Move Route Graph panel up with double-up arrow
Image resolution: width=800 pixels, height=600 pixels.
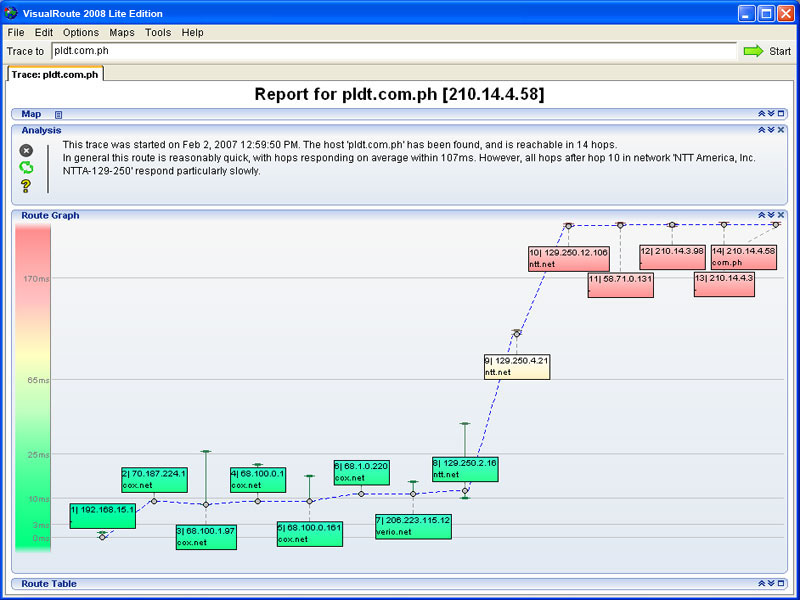pos(762,215)
